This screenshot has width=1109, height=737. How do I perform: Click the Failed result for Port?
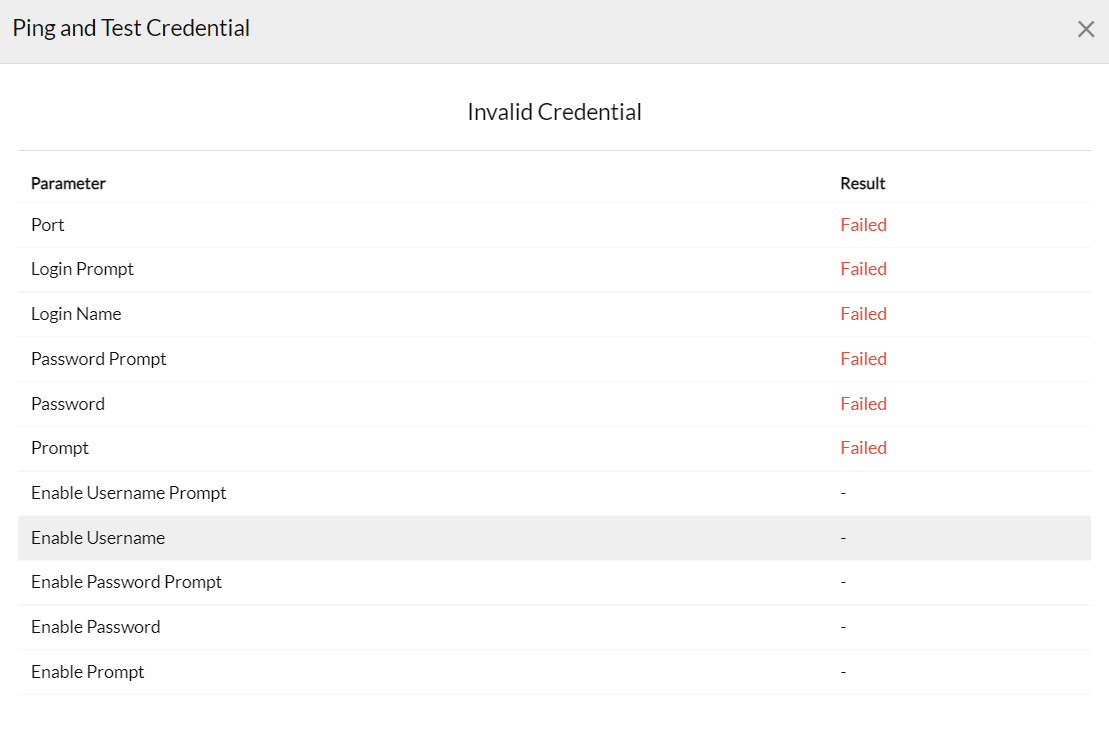864,225
